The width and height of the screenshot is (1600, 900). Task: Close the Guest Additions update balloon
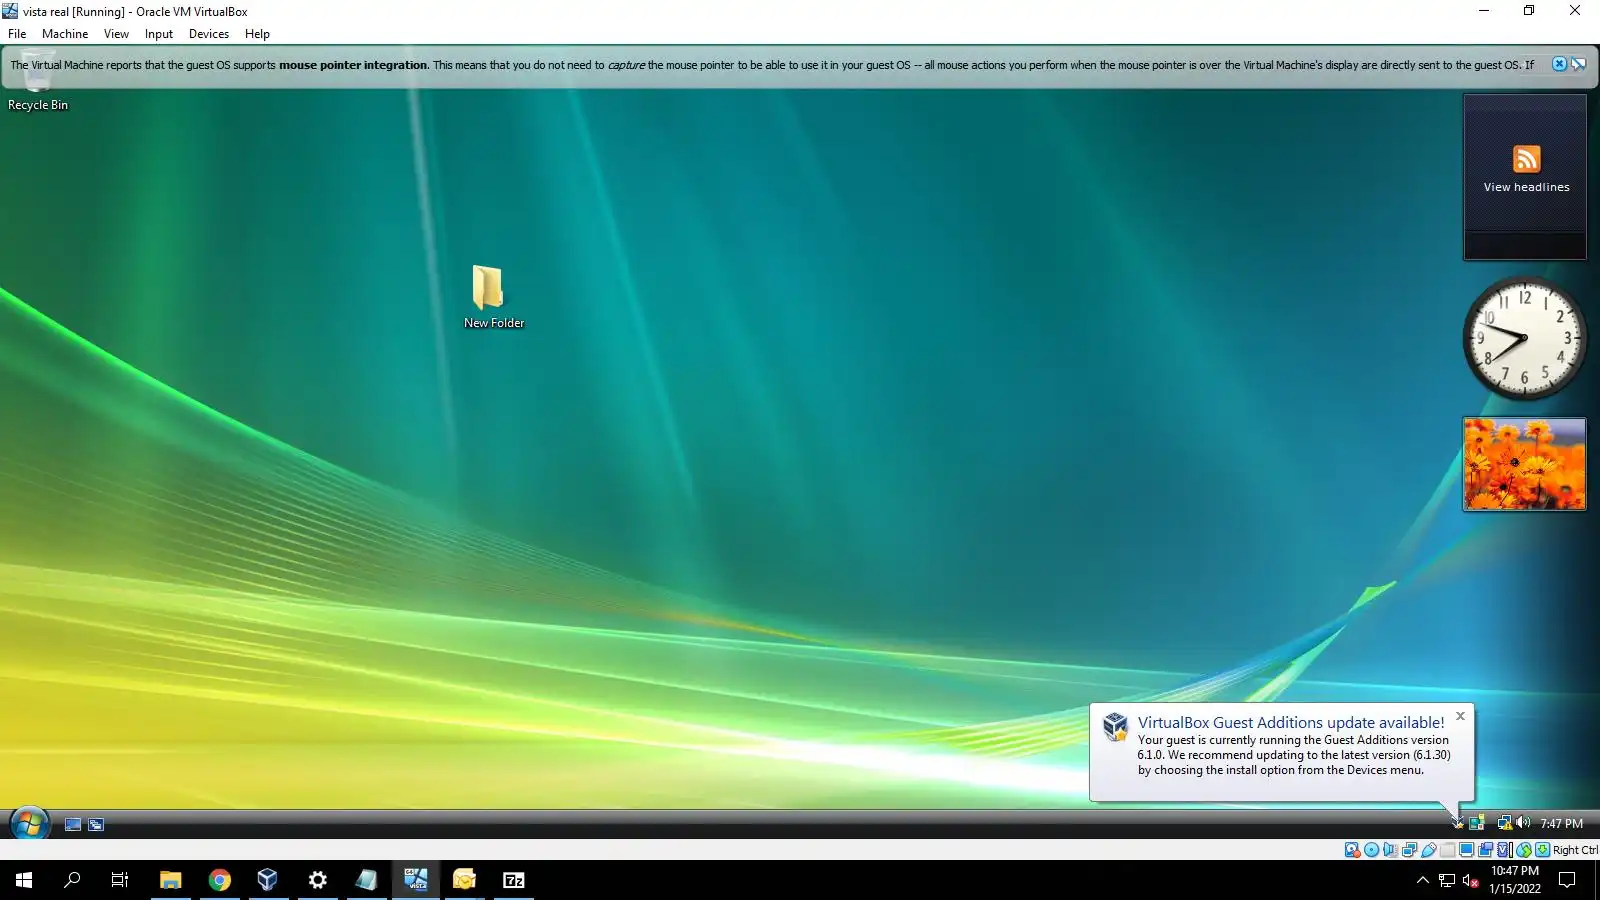click(x=1460, y=716)
